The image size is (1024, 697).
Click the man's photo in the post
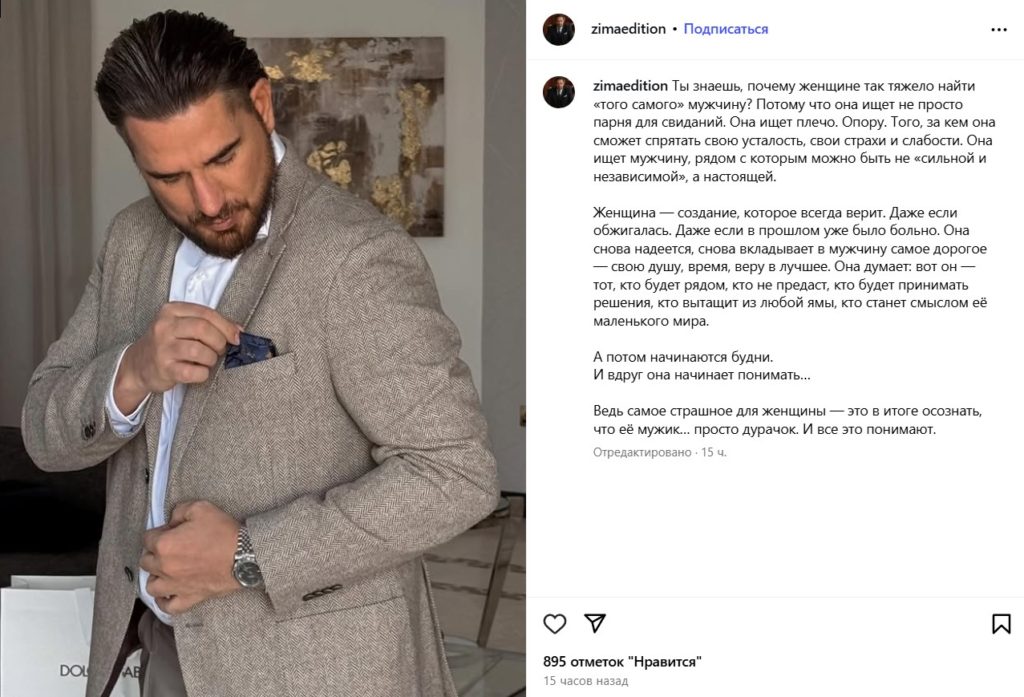263,348
